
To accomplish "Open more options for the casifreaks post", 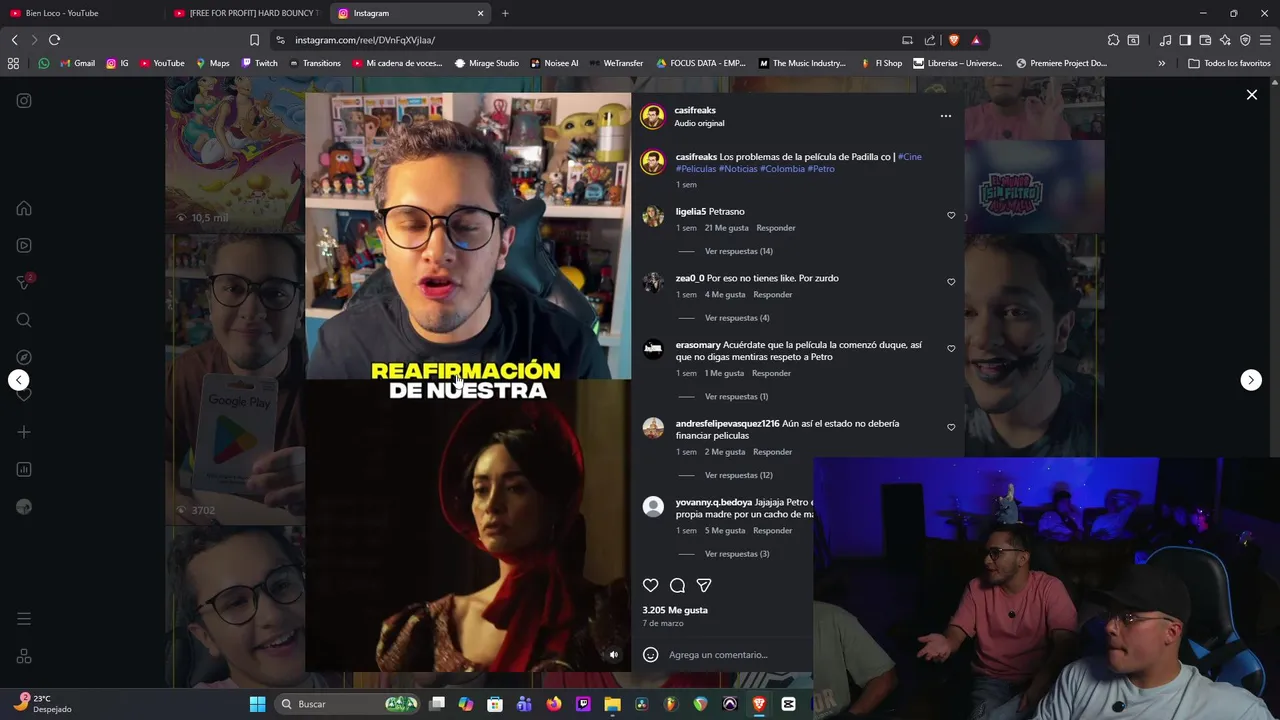I will (x=946, y=116).
